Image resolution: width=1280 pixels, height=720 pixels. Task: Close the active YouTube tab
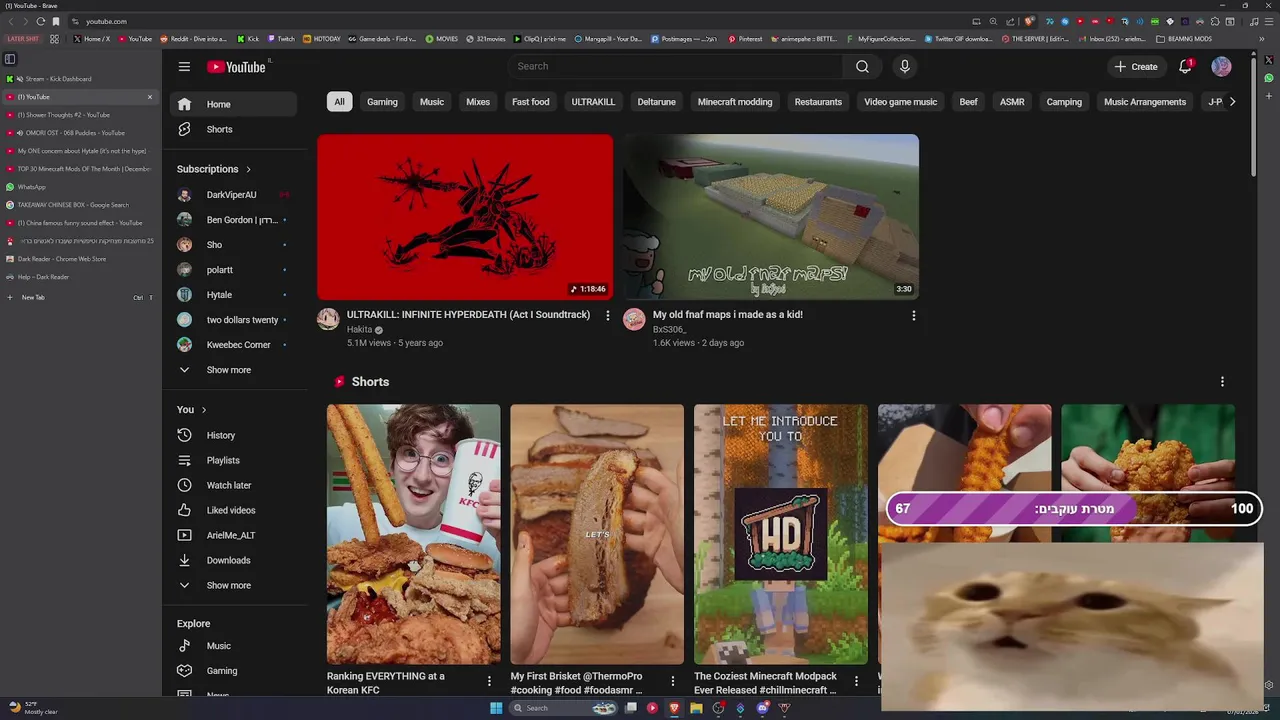[150, 97]
